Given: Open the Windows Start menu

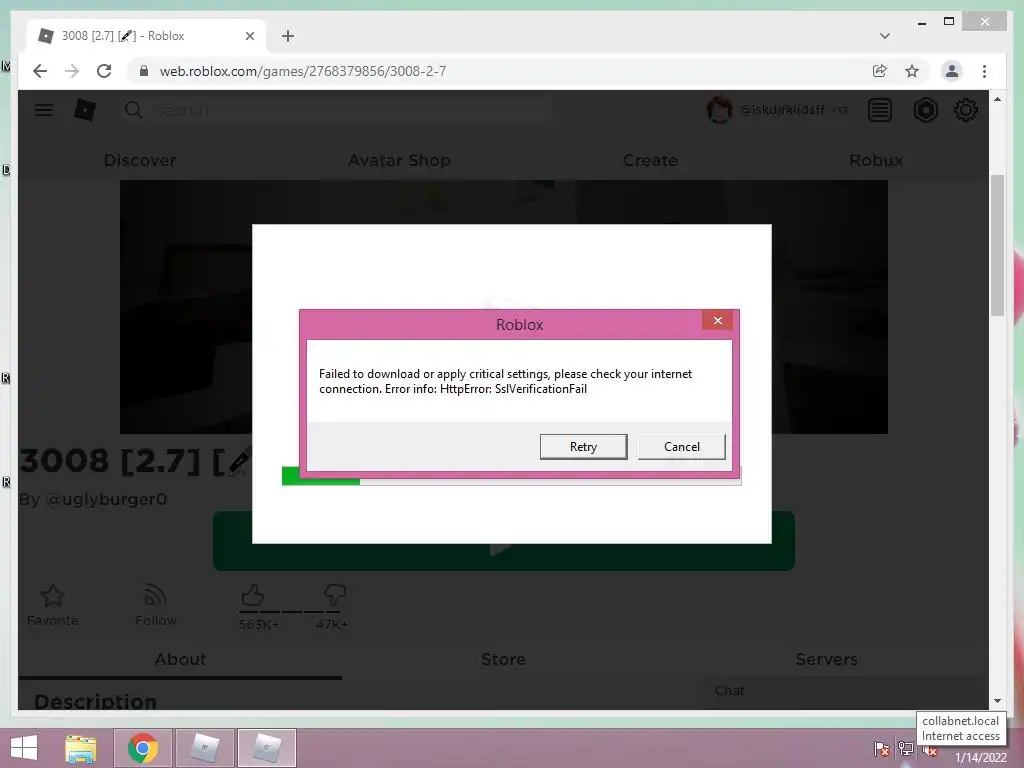Looking at the screenshot, I should [24, 748].
